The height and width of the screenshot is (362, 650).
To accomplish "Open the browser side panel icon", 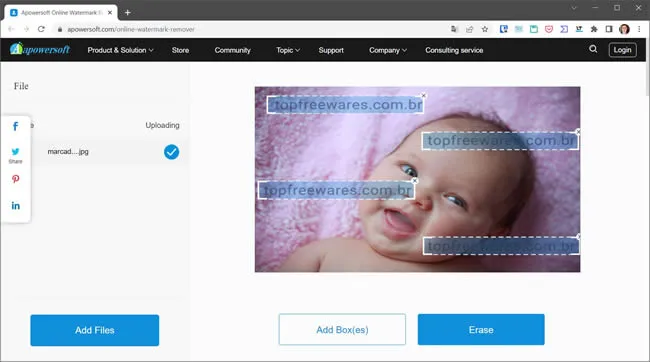I will (x=609, y=29).
